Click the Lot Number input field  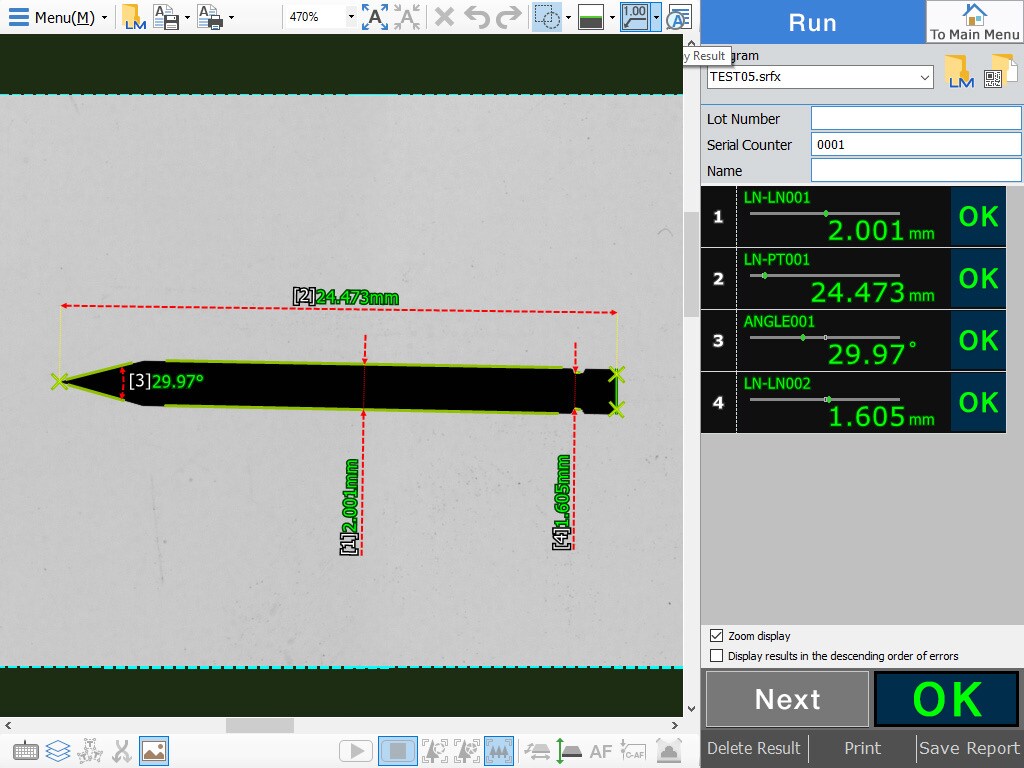pos(915,119)
